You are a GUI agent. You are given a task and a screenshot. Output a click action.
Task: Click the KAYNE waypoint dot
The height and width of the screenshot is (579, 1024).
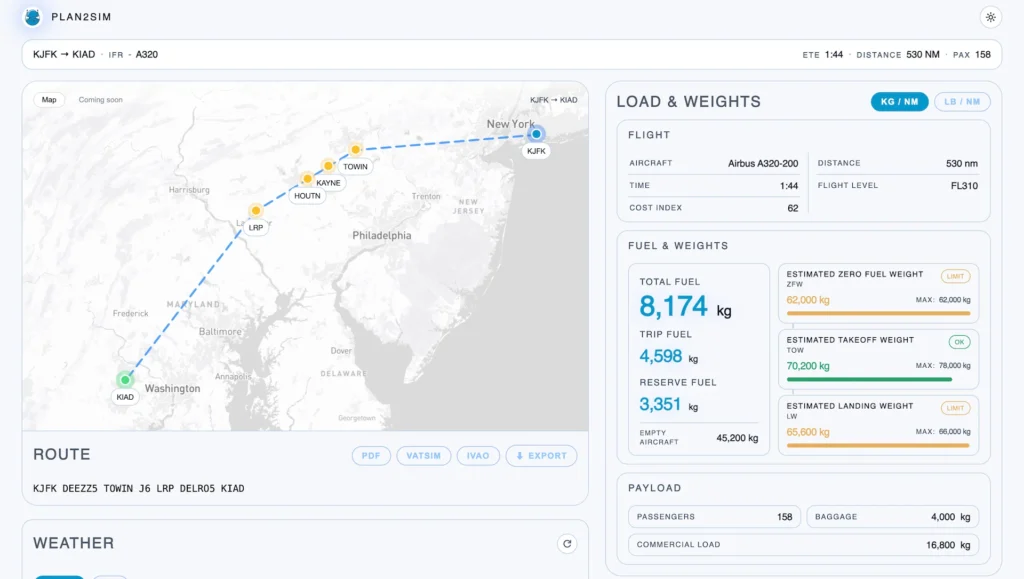click(x=328, y=166)
